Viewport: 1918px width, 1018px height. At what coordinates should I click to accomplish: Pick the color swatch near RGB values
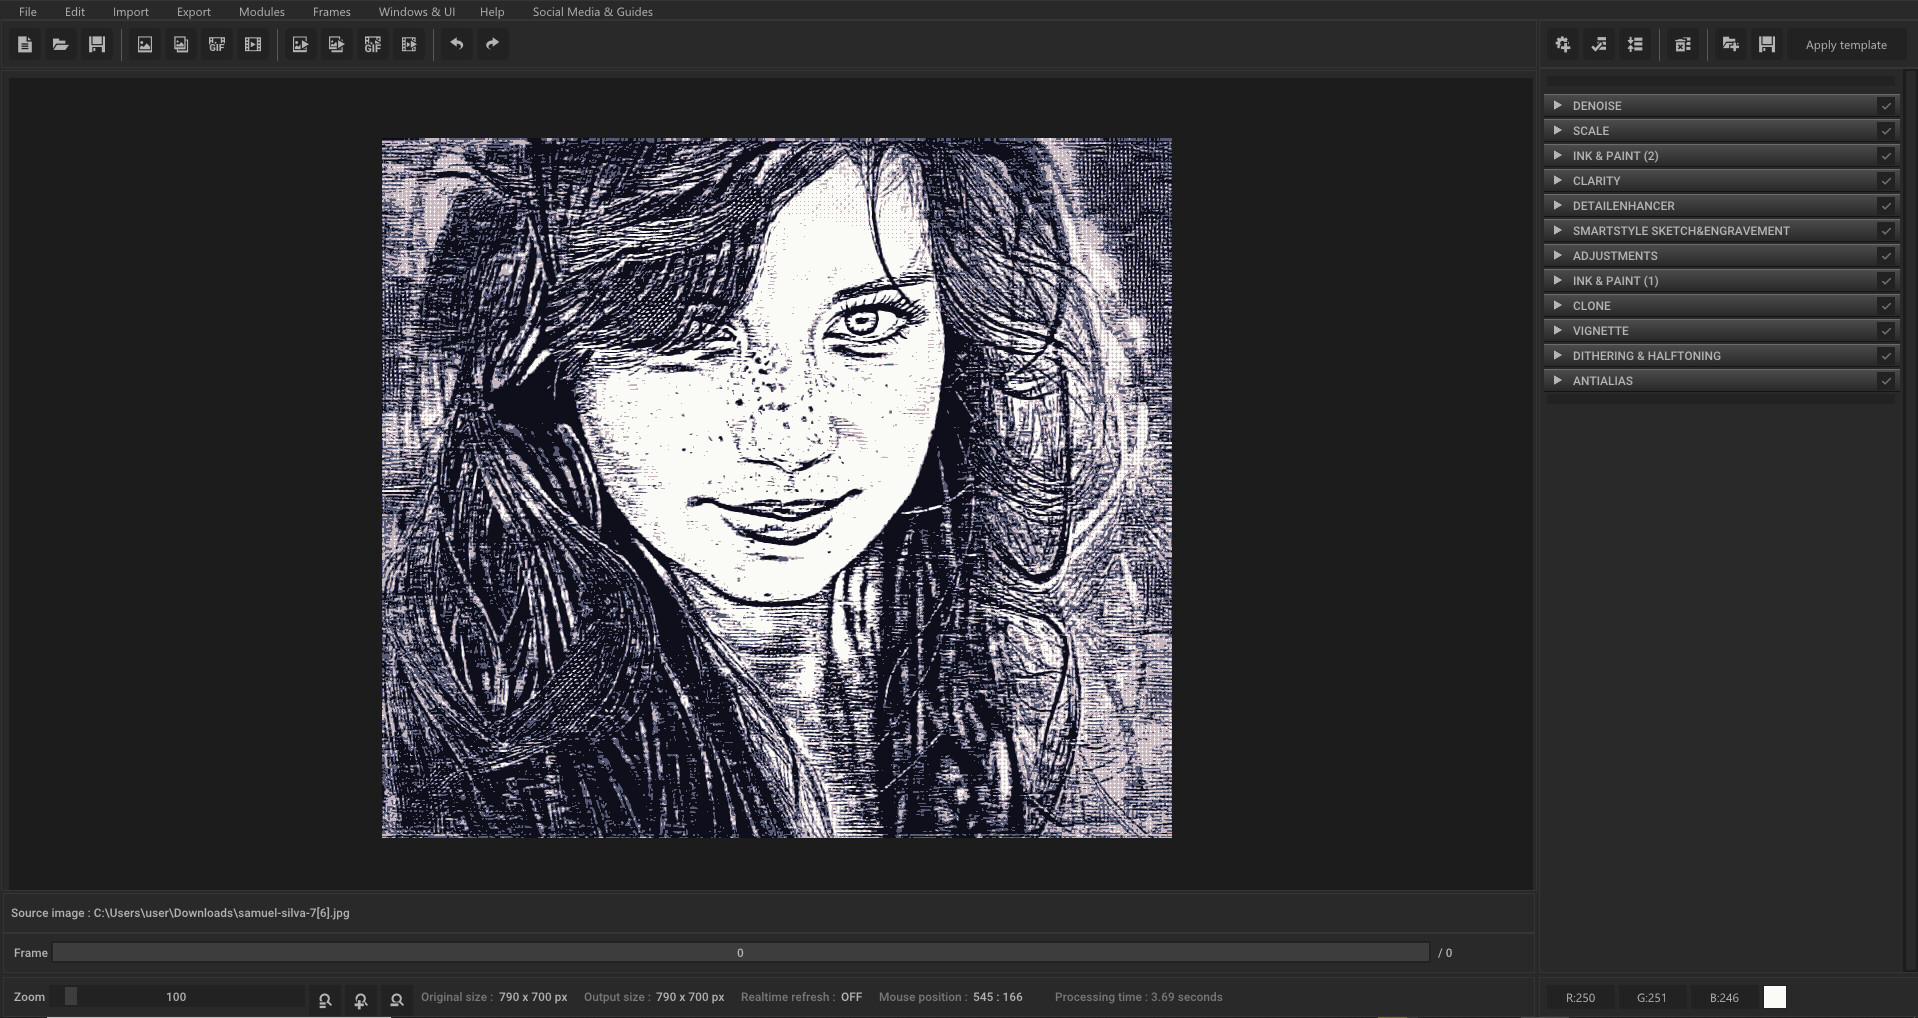(1775, 996)
